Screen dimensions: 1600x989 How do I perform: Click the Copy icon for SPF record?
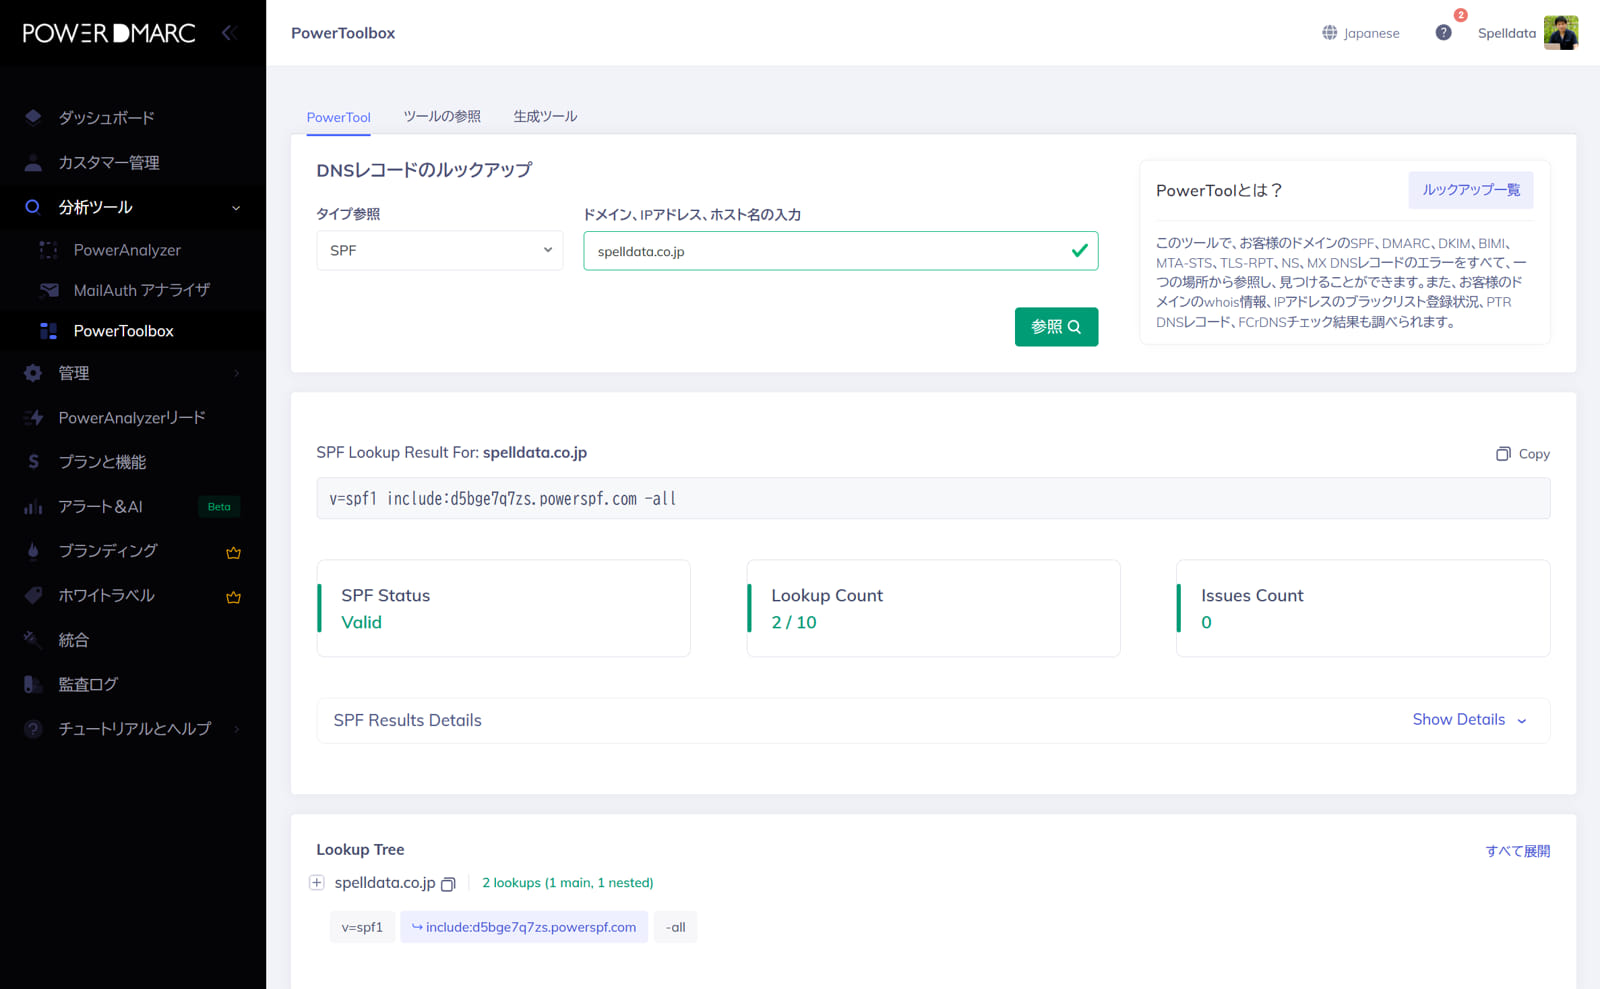(x=1503, y=453)
